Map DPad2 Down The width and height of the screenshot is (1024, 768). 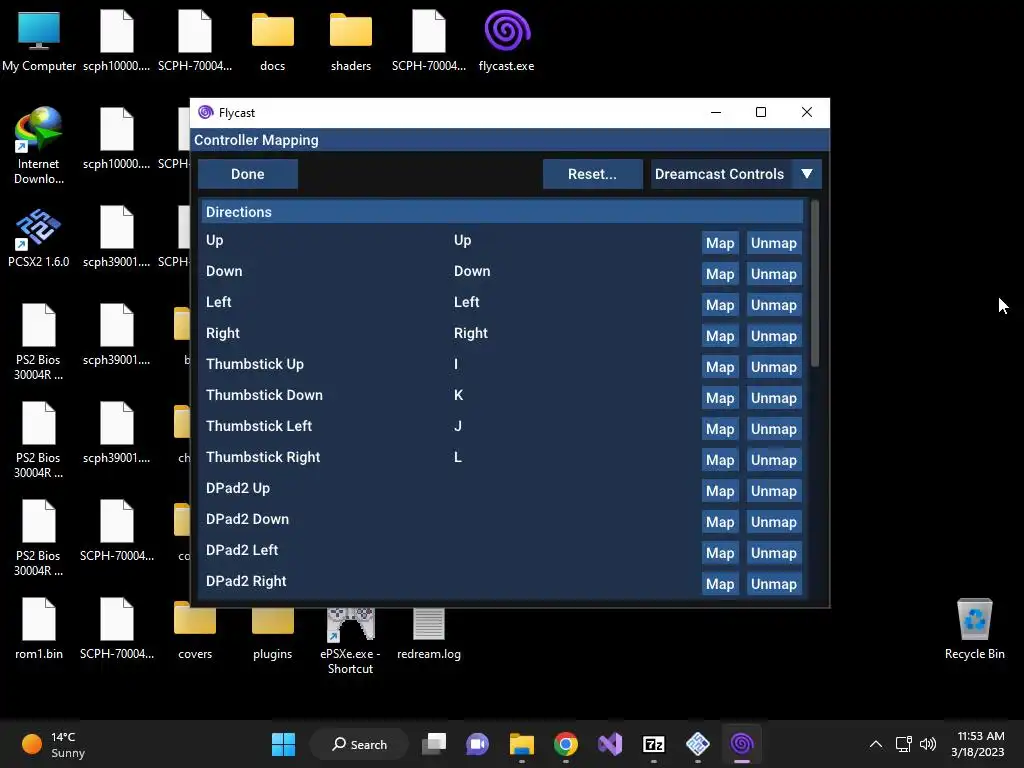[x=720, y=522]
